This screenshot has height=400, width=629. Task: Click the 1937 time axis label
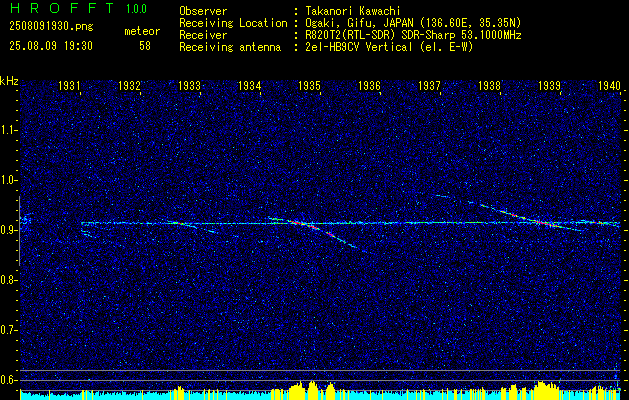coord(429,85)
